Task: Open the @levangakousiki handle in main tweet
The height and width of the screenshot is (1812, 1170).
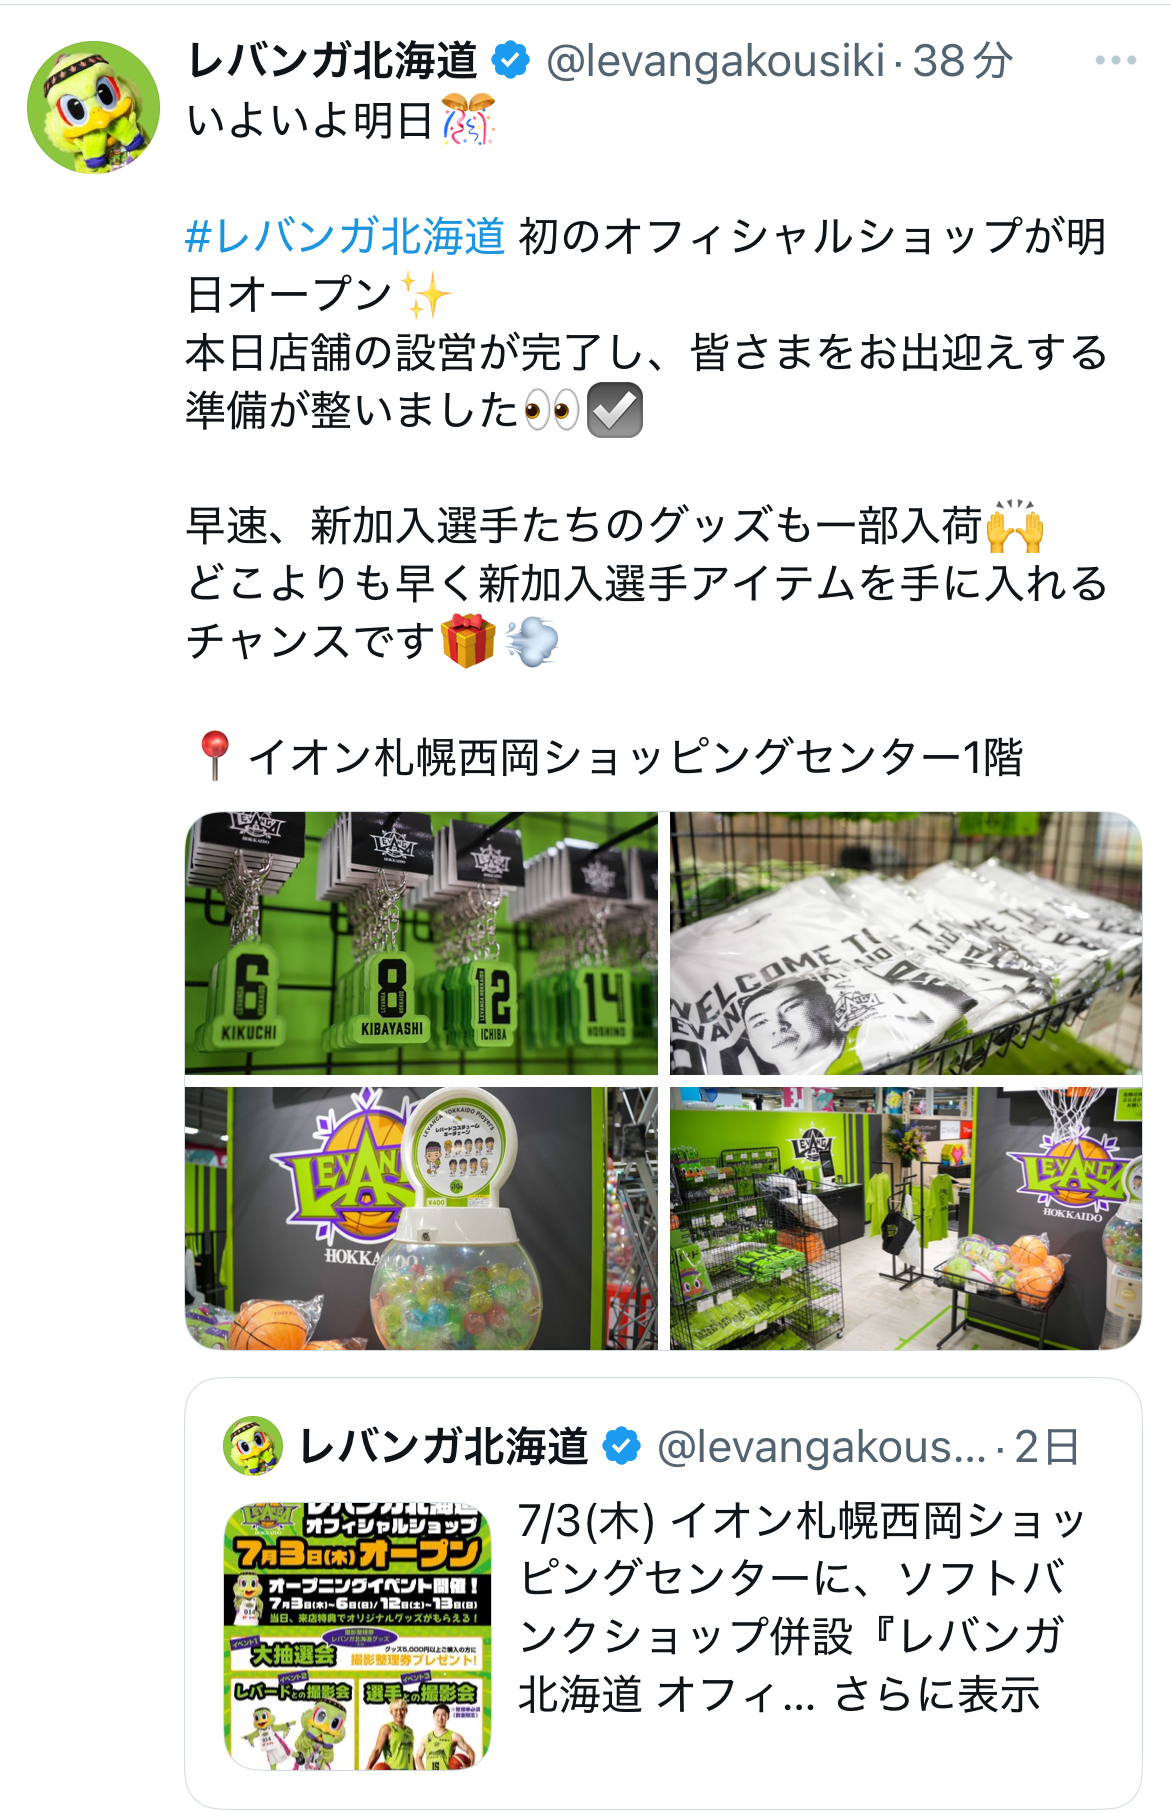Action: click(715, 61)
